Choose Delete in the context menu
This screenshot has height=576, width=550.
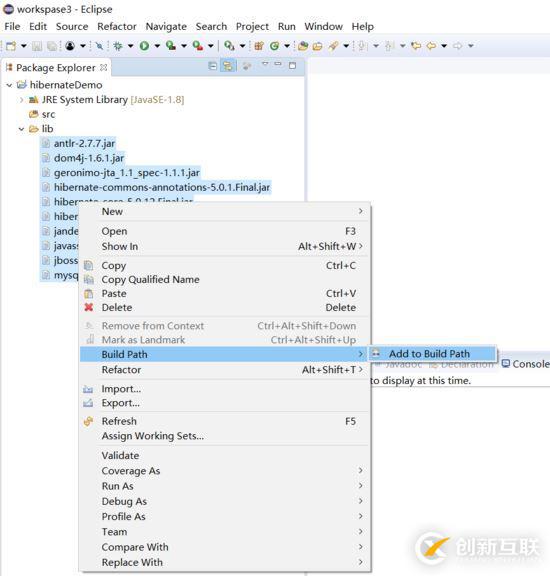tap(225, 307)
